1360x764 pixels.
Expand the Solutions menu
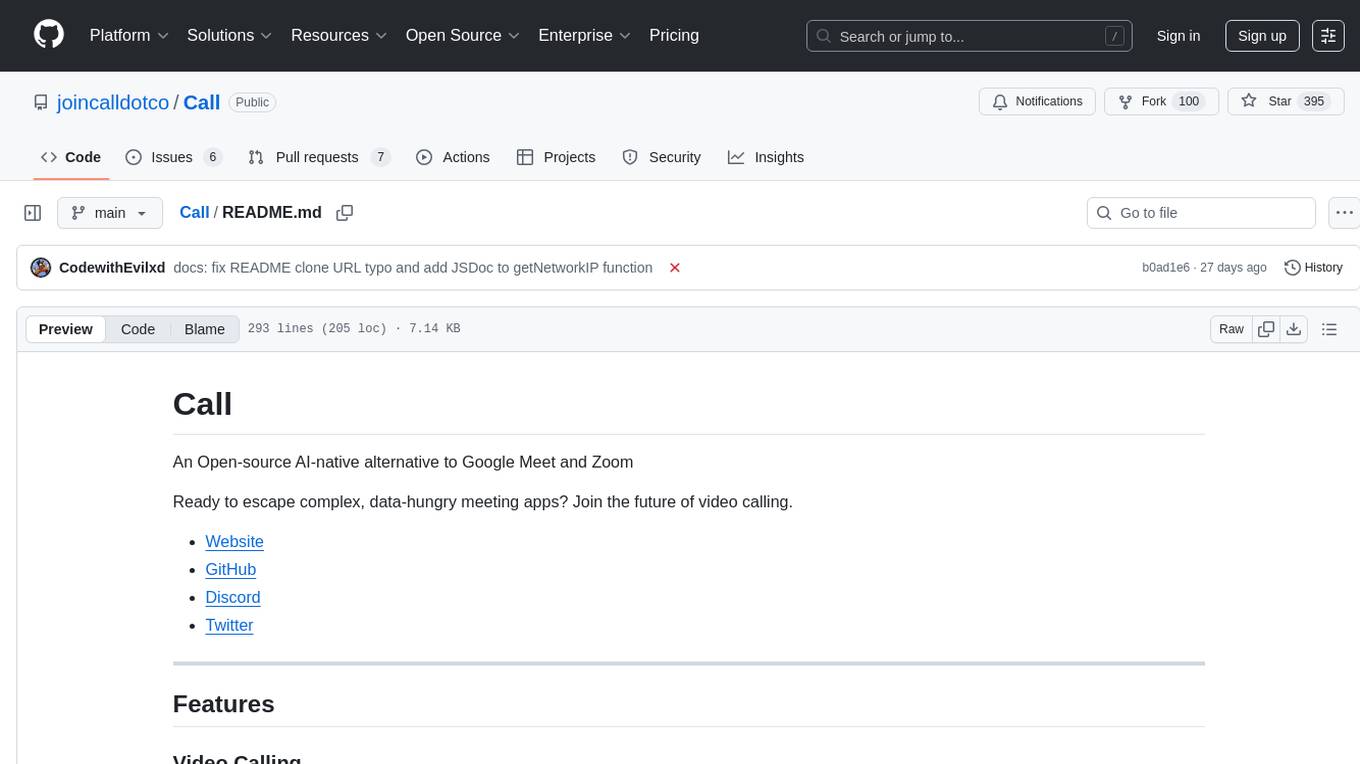pyautogui.click(x=230, y=35)
